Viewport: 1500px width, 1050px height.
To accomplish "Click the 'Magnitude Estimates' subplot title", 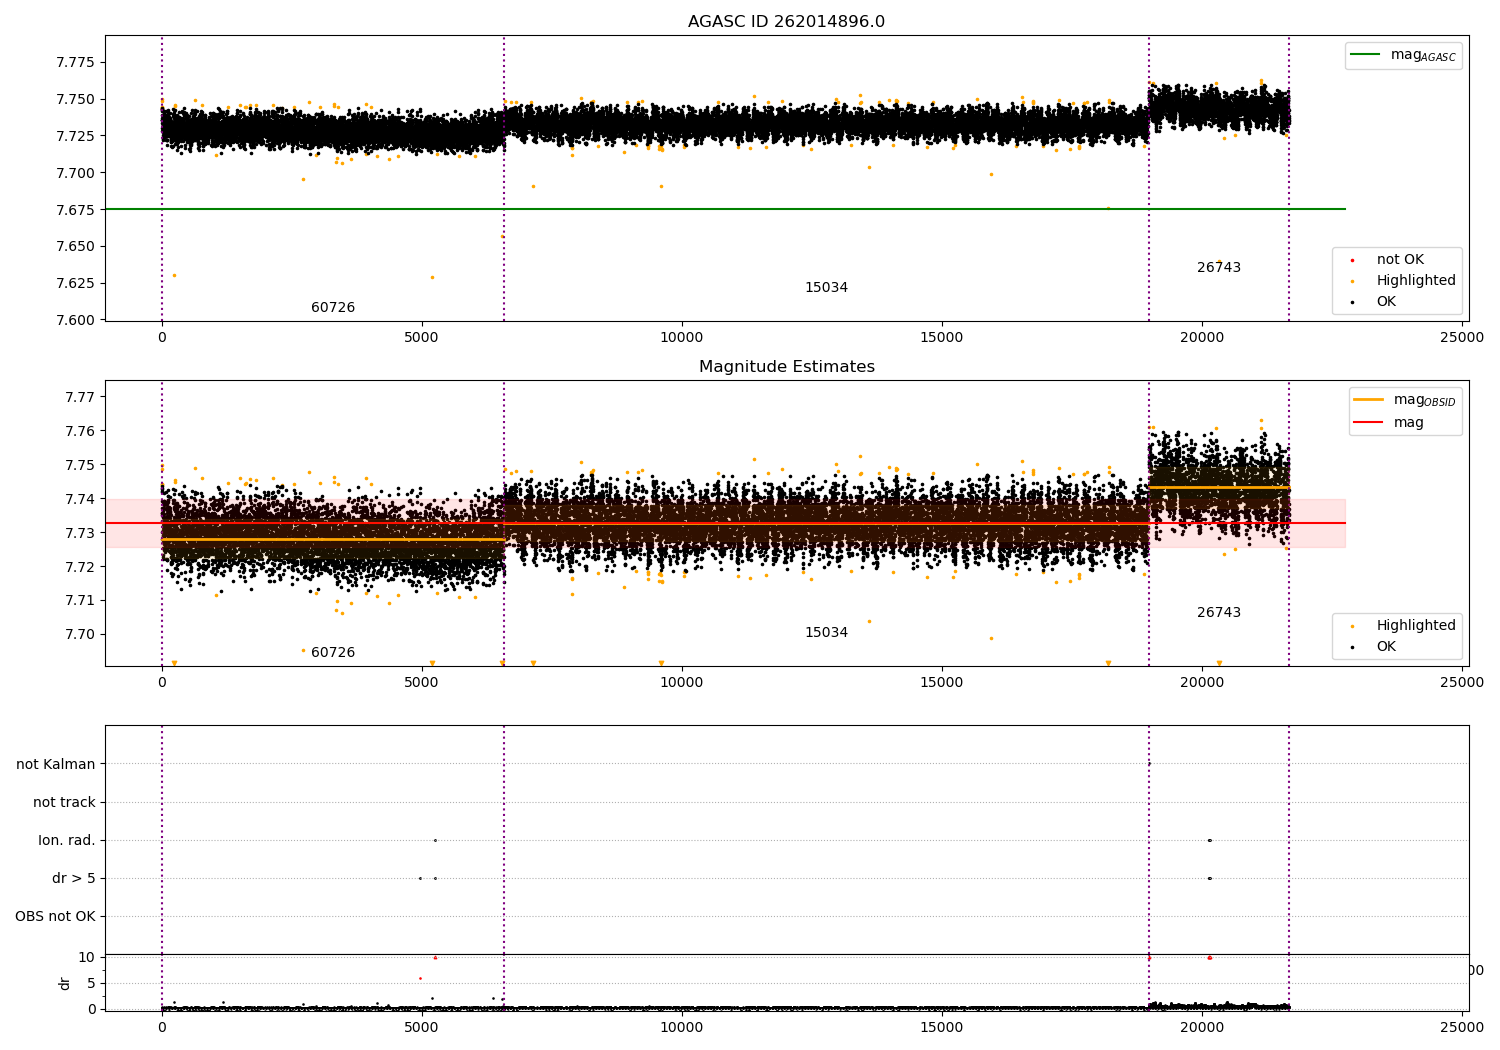I will point(786,367).
